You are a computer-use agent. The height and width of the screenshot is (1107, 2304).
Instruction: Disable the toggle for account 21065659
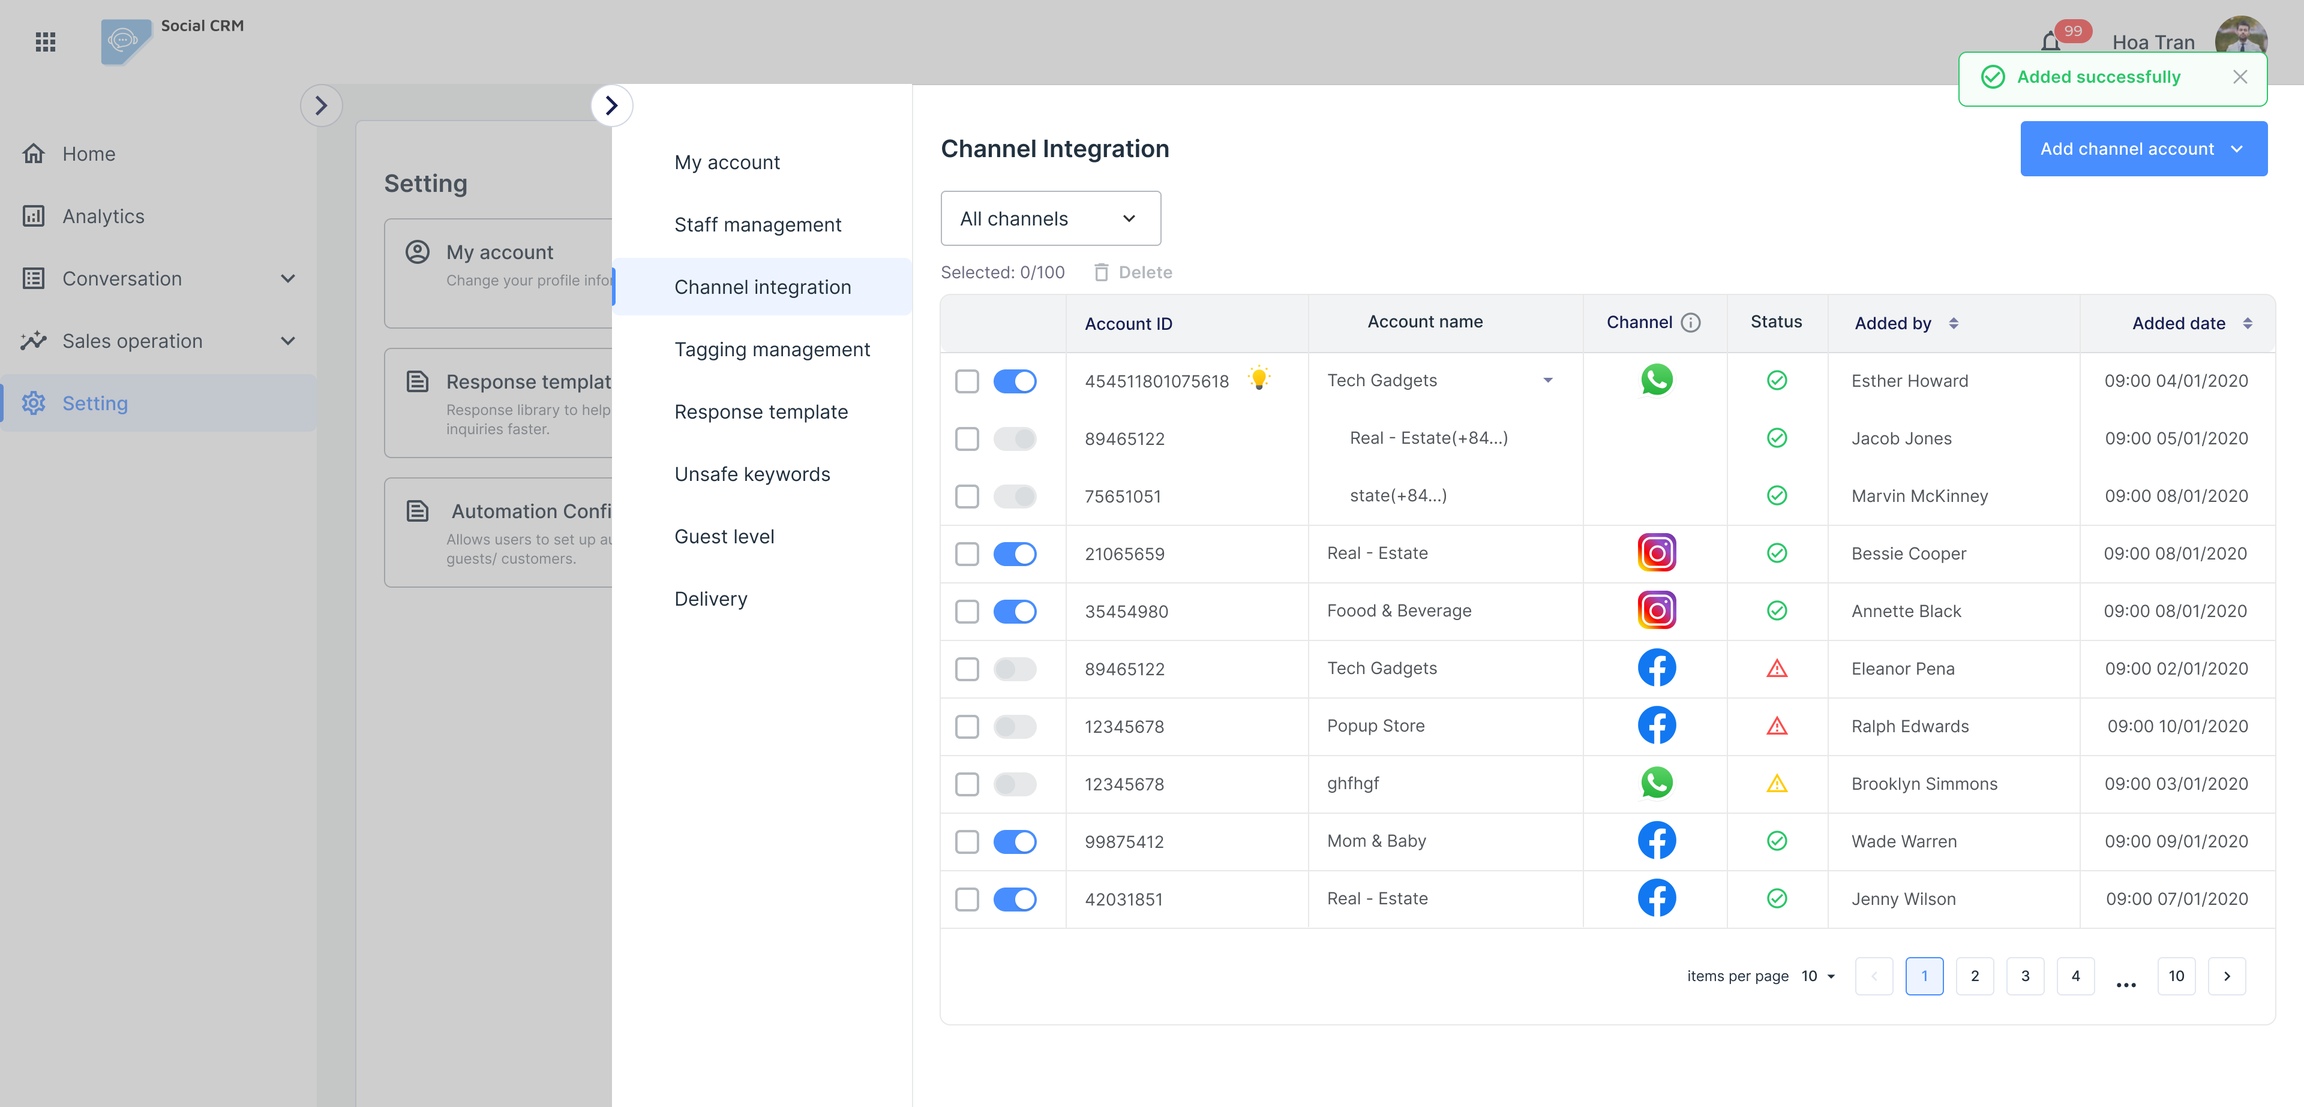click(x=1014, y=554)
